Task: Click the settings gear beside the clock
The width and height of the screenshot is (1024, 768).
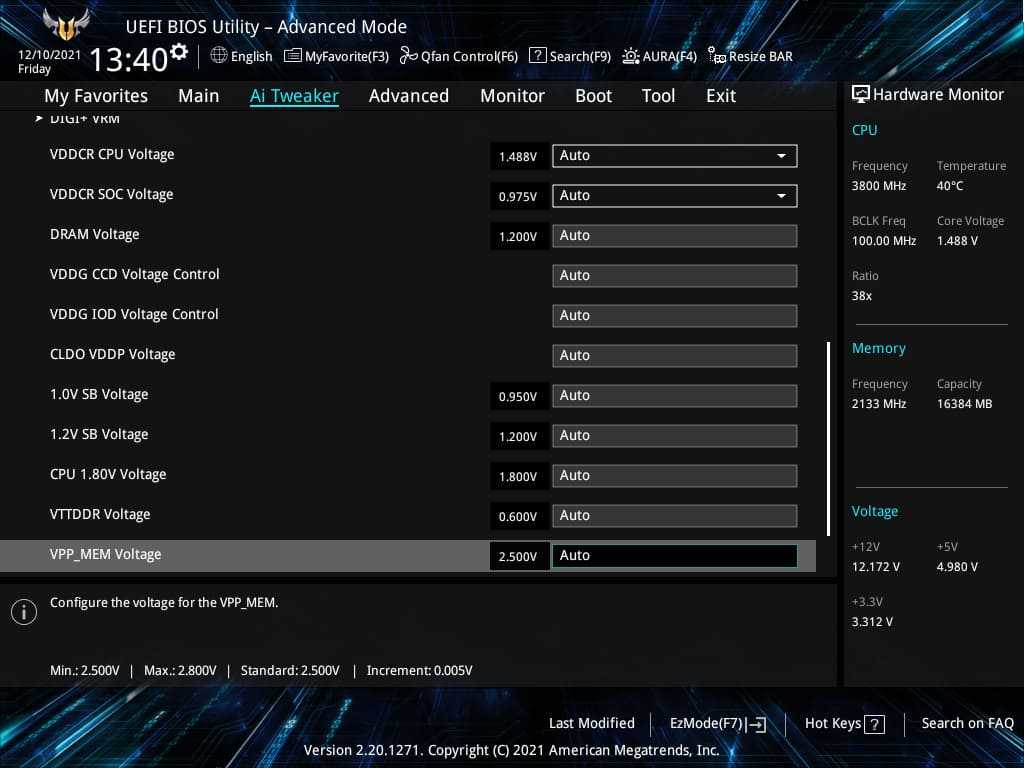Action: point(179,52)
